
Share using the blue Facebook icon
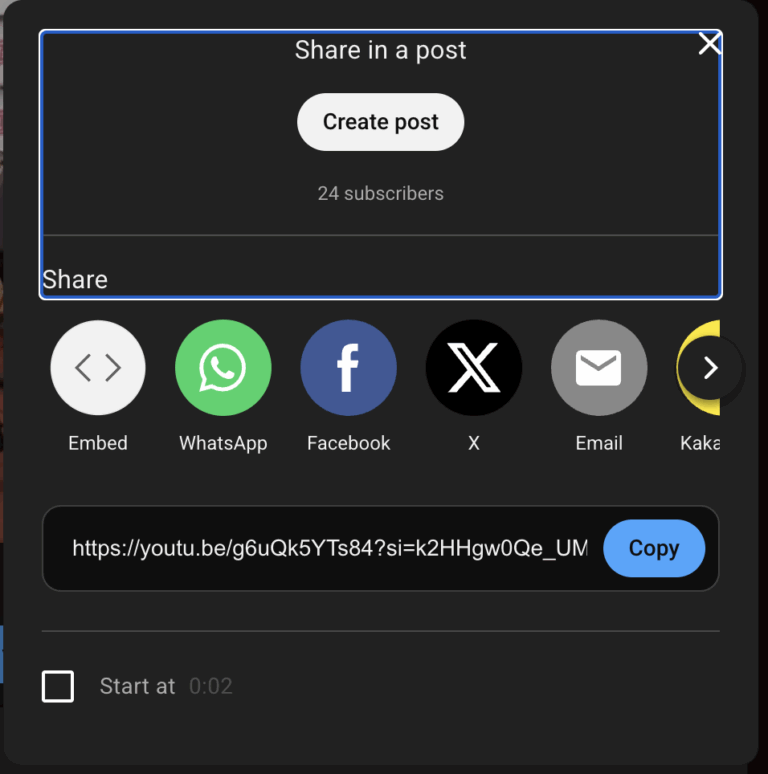[x=348, y=368]
